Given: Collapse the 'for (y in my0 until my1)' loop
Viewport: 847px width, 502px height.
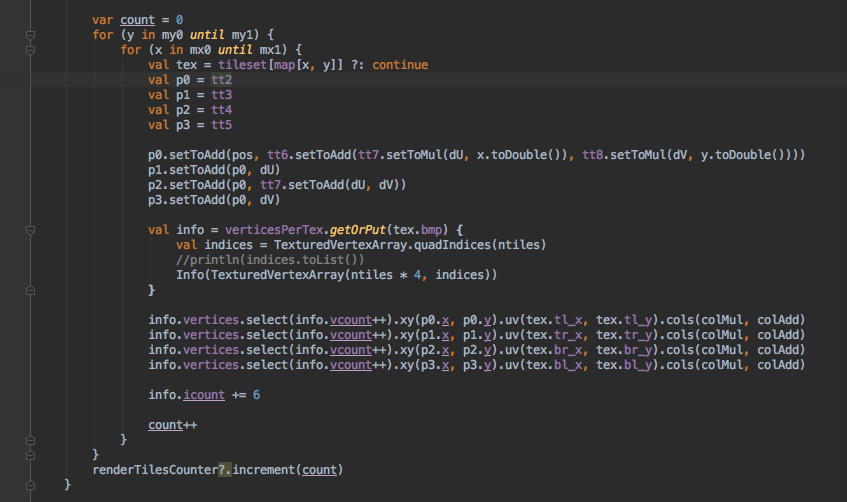Looking at the screenshot, I should [x=31, y=34].
